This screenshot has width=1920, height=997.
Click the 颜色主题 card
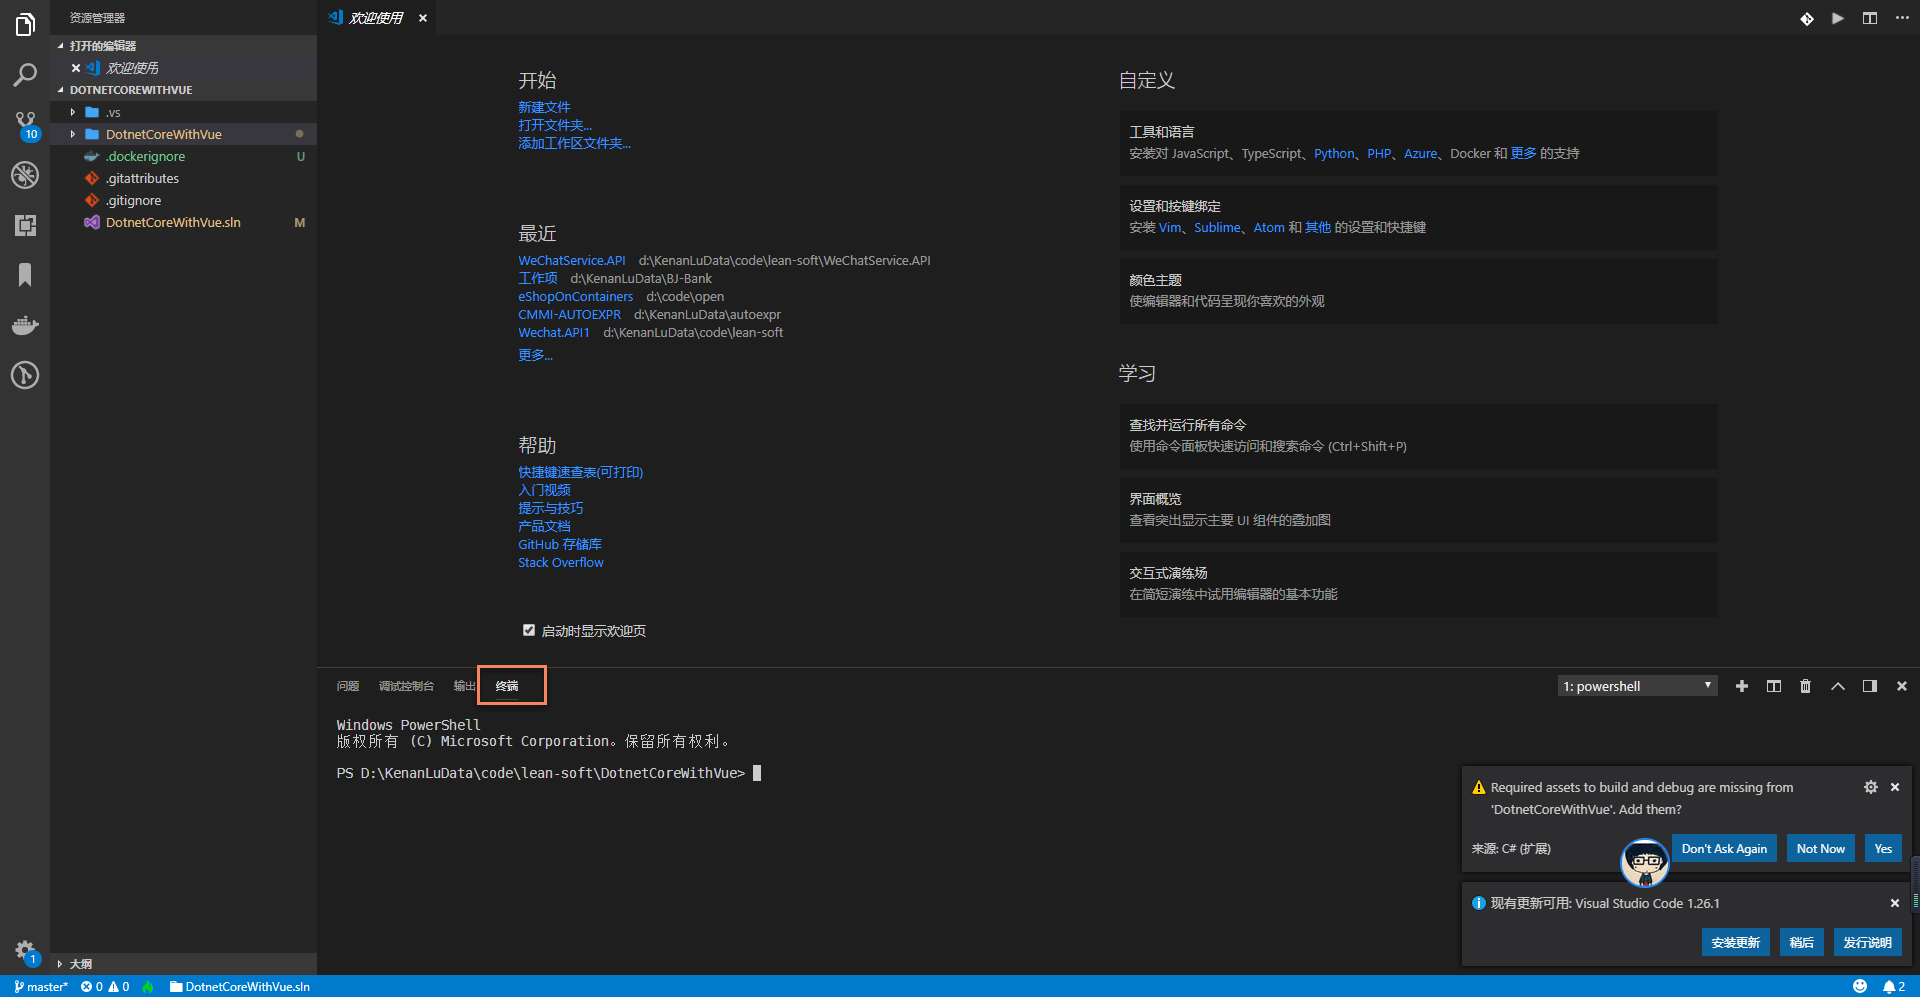coord(1418,291)
